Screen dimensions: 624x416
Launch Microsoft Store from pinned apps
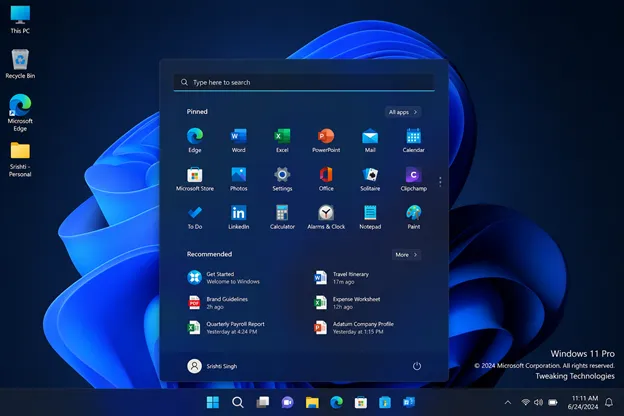tap(195, 179)
